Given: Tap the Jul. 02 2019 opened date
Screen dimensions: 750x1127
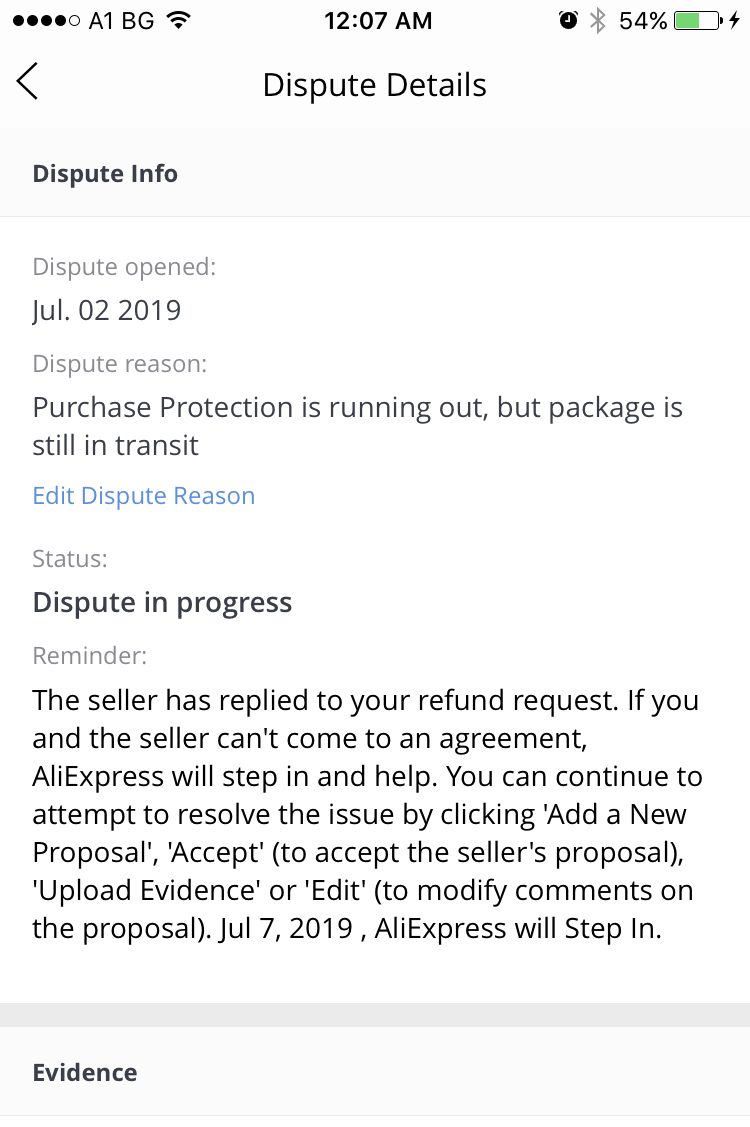Looking at the screenshot, I should (x=107, y=310).
